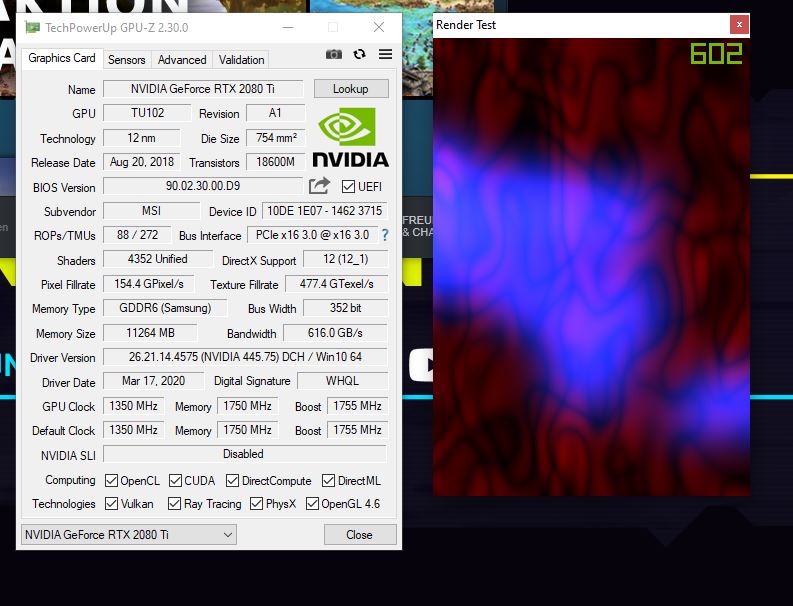Click the BIOS Version field 90.02.30.00.D9

pyautogui.click(x=203, y=186)
